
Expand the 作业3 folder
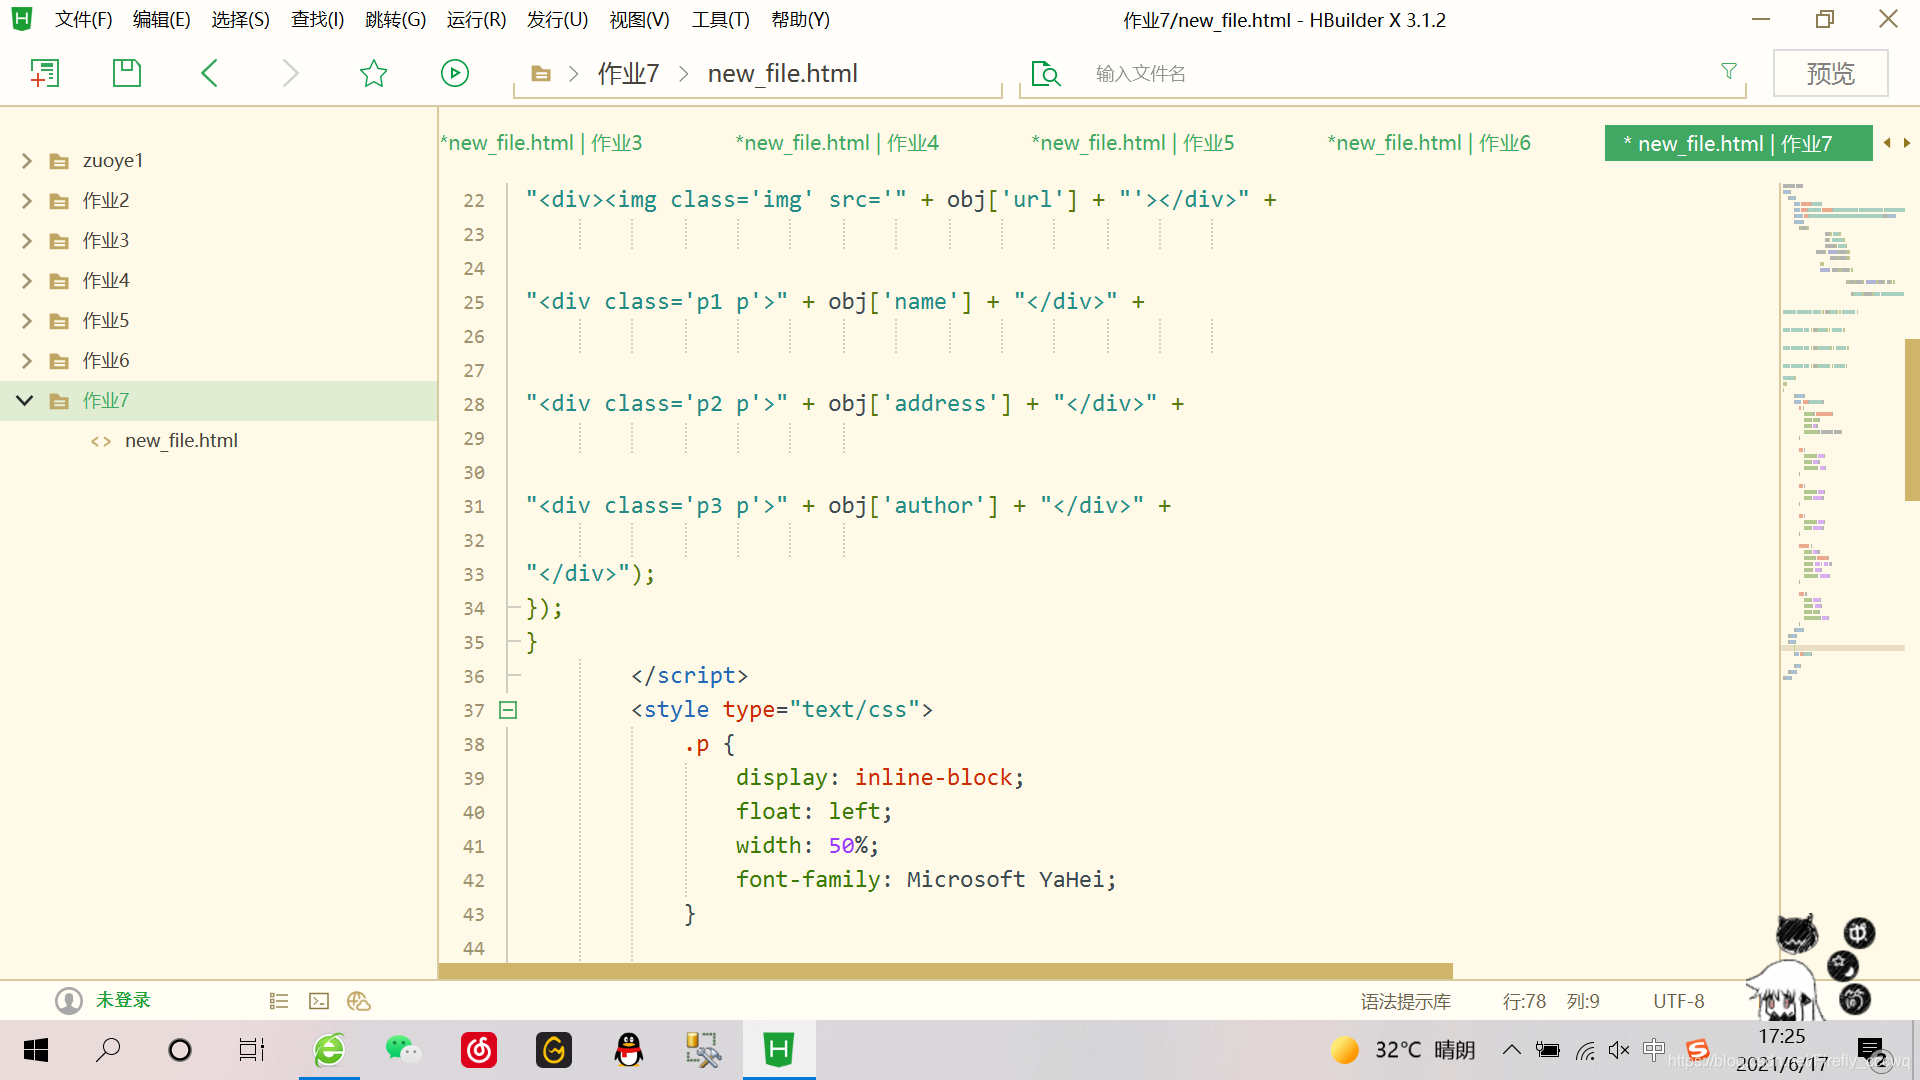[x=27, y=241]
